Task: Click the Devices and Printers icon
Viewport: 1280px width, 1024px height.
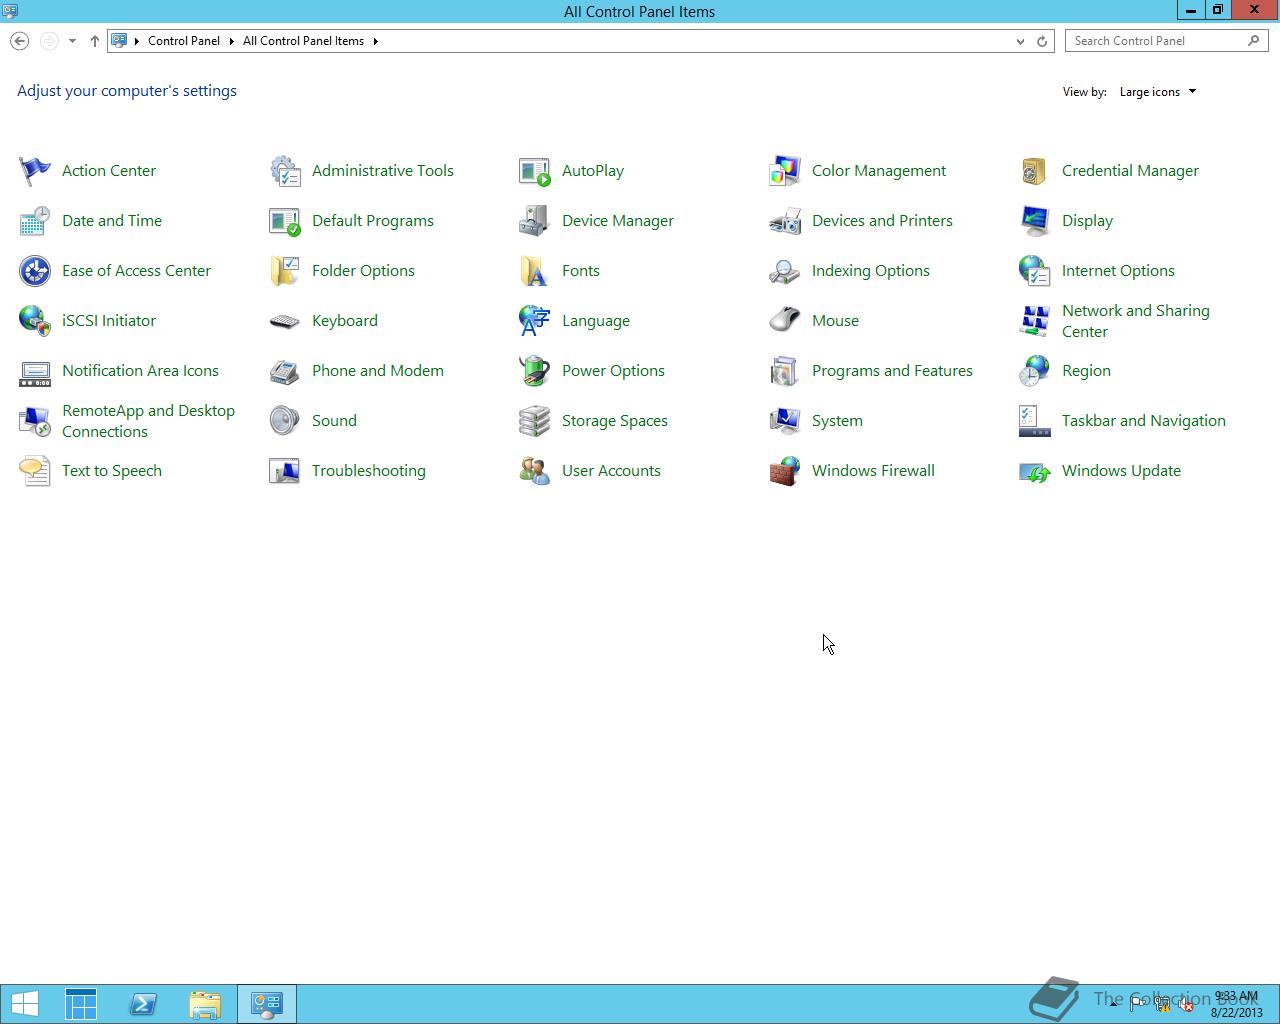Action: pyautogui.click(x=785, y=221)
